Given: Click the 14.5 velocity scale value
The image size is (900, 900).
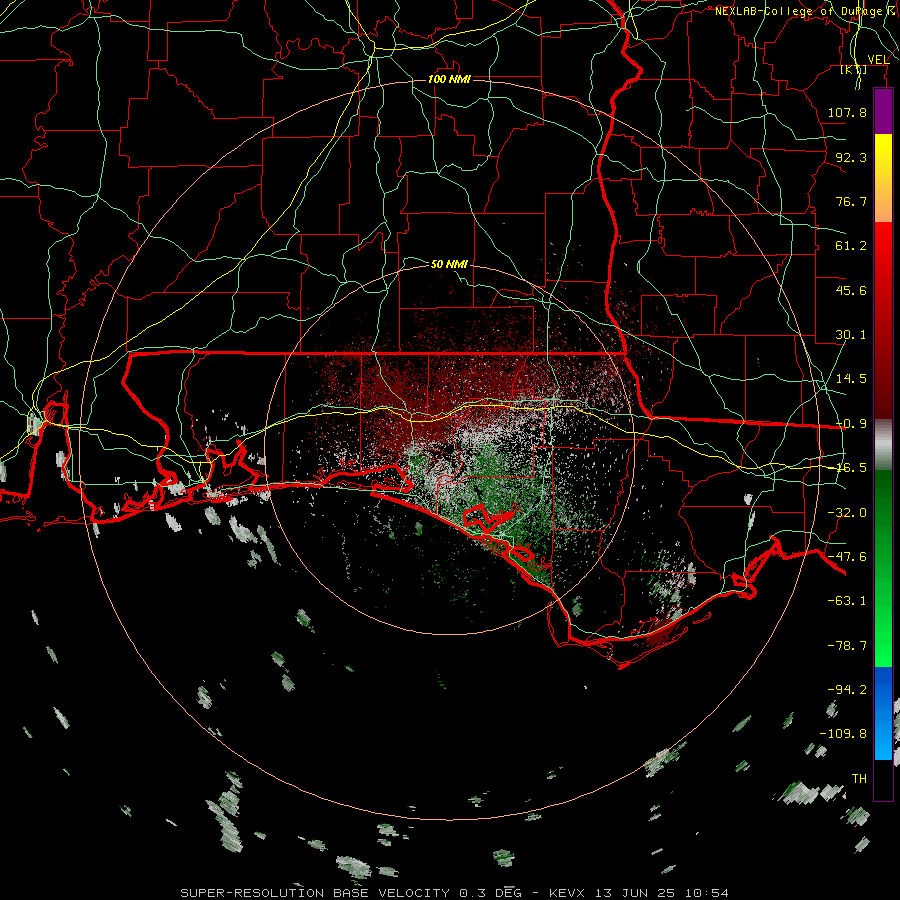Looking at the screenshot, I should click(851, 379).
